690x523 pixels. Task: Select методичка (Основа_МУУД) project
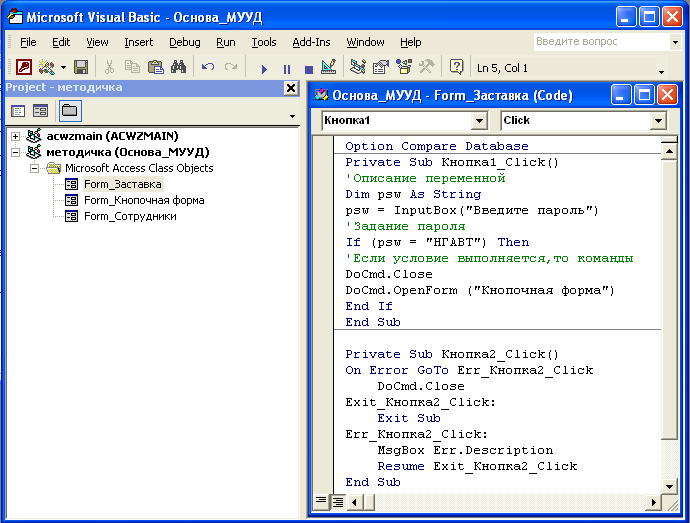(128, 152)
